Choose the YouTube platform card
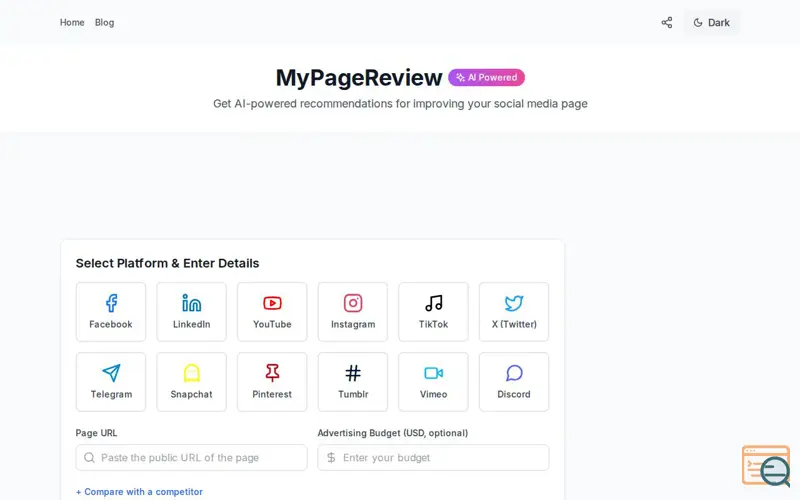800x500 pixels. click(x=272, y=312)
